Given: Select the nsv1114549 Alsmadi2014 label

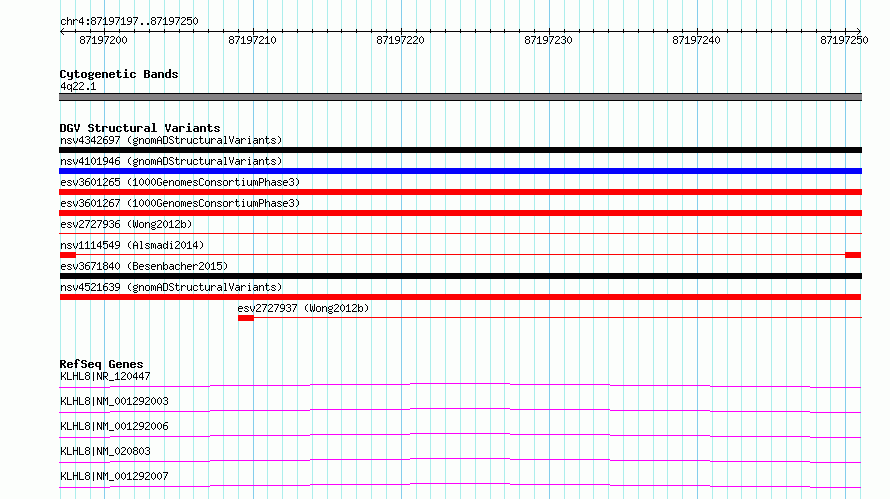Looking at the screenshot, I should pos(132,245).
